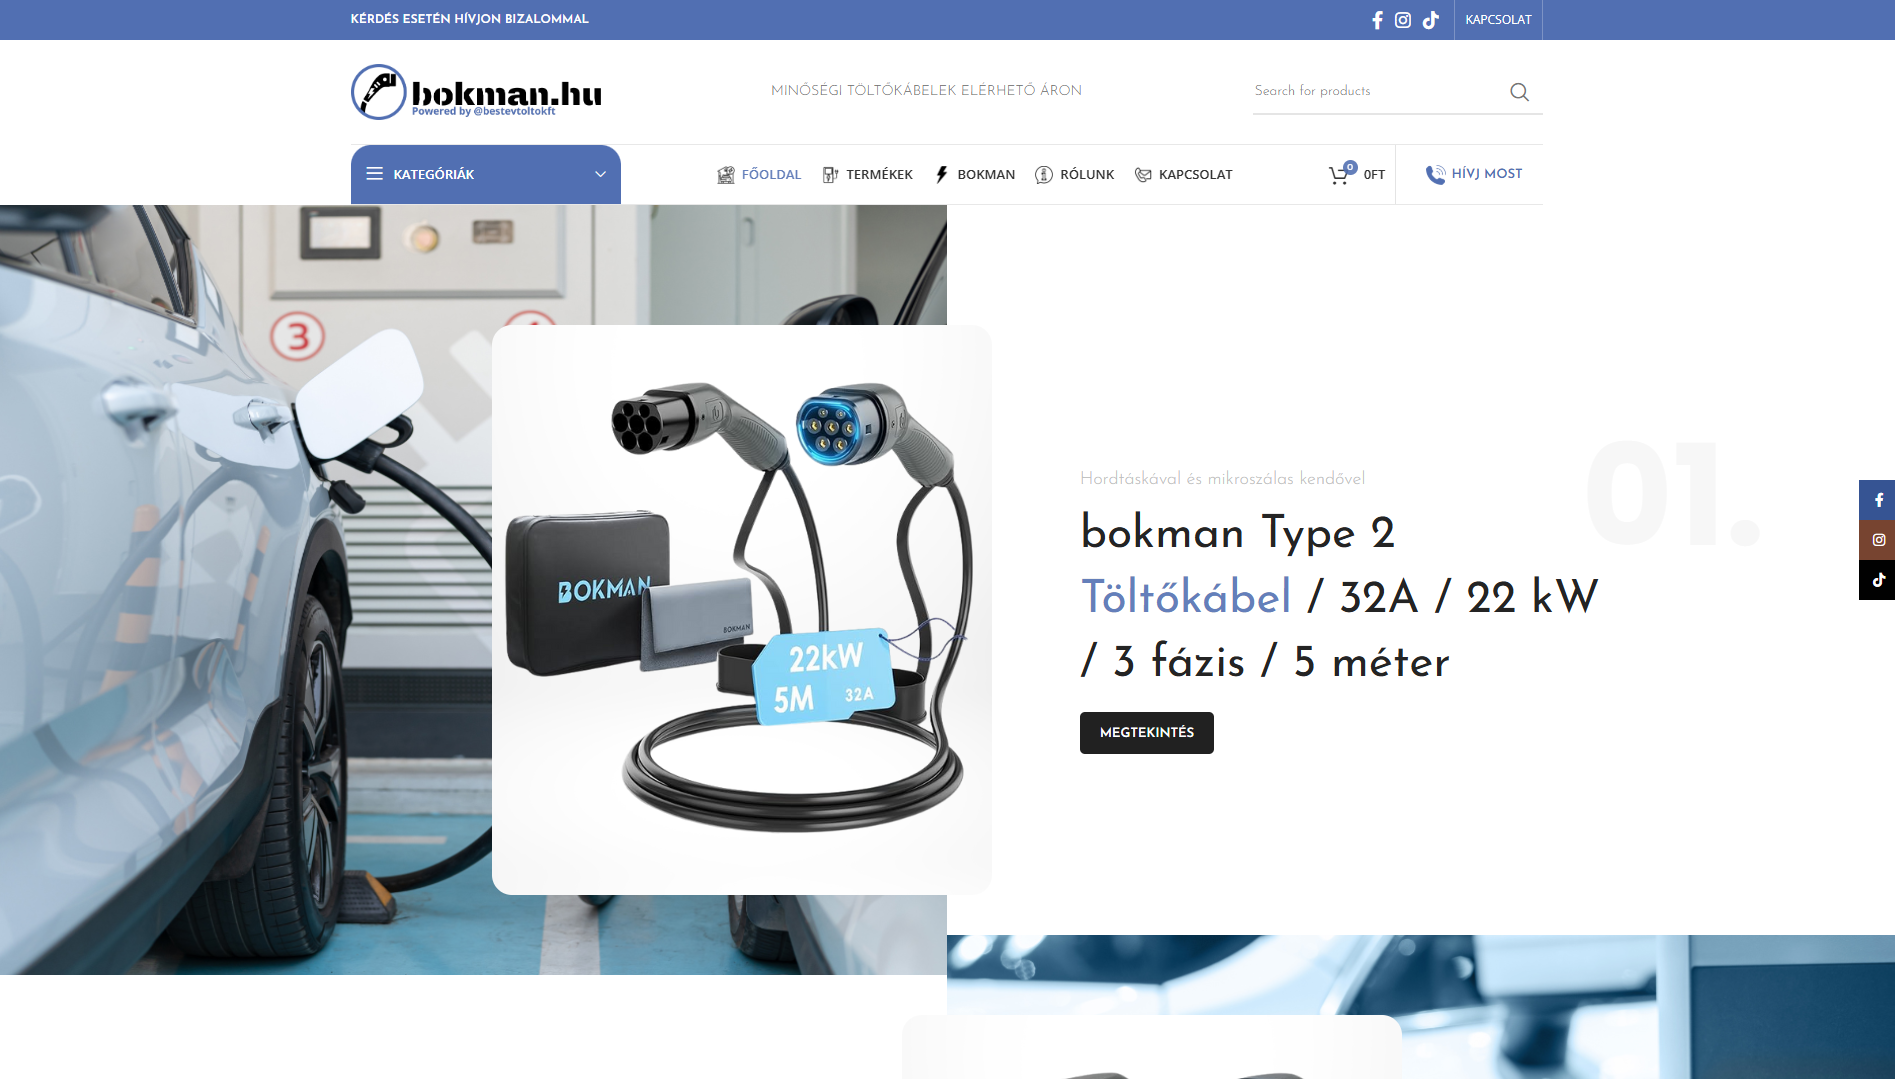Open Instagram from the top bar icon

coord(1403,19)
